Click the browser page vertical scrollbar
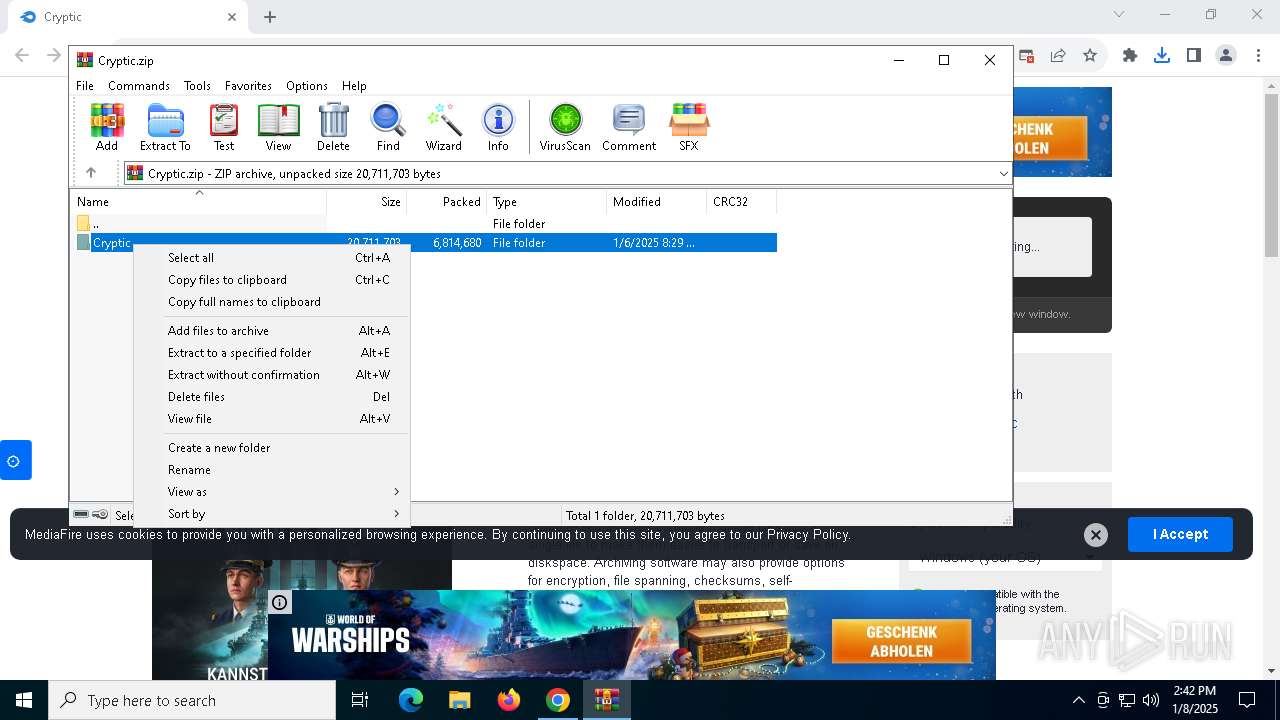Image resolution: width=1280 pixels, height=720 pixels. (x=1271, y=175)
